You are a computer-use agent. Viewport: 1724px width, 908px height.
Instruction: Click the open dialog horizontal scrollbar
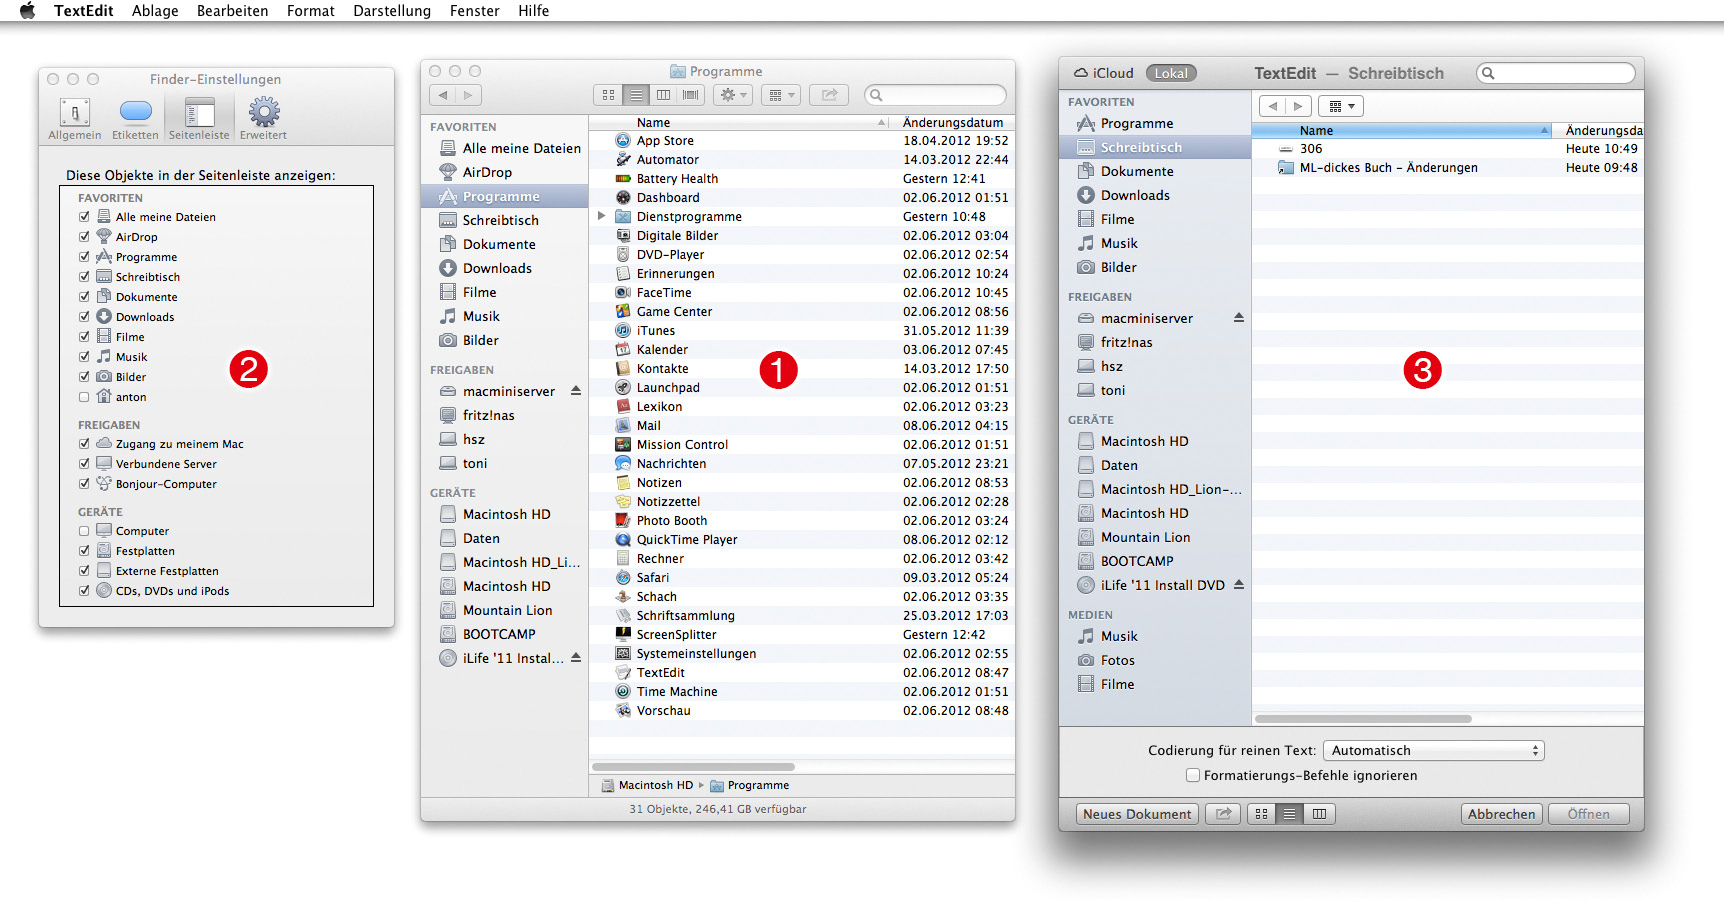tap(1363, 719)
